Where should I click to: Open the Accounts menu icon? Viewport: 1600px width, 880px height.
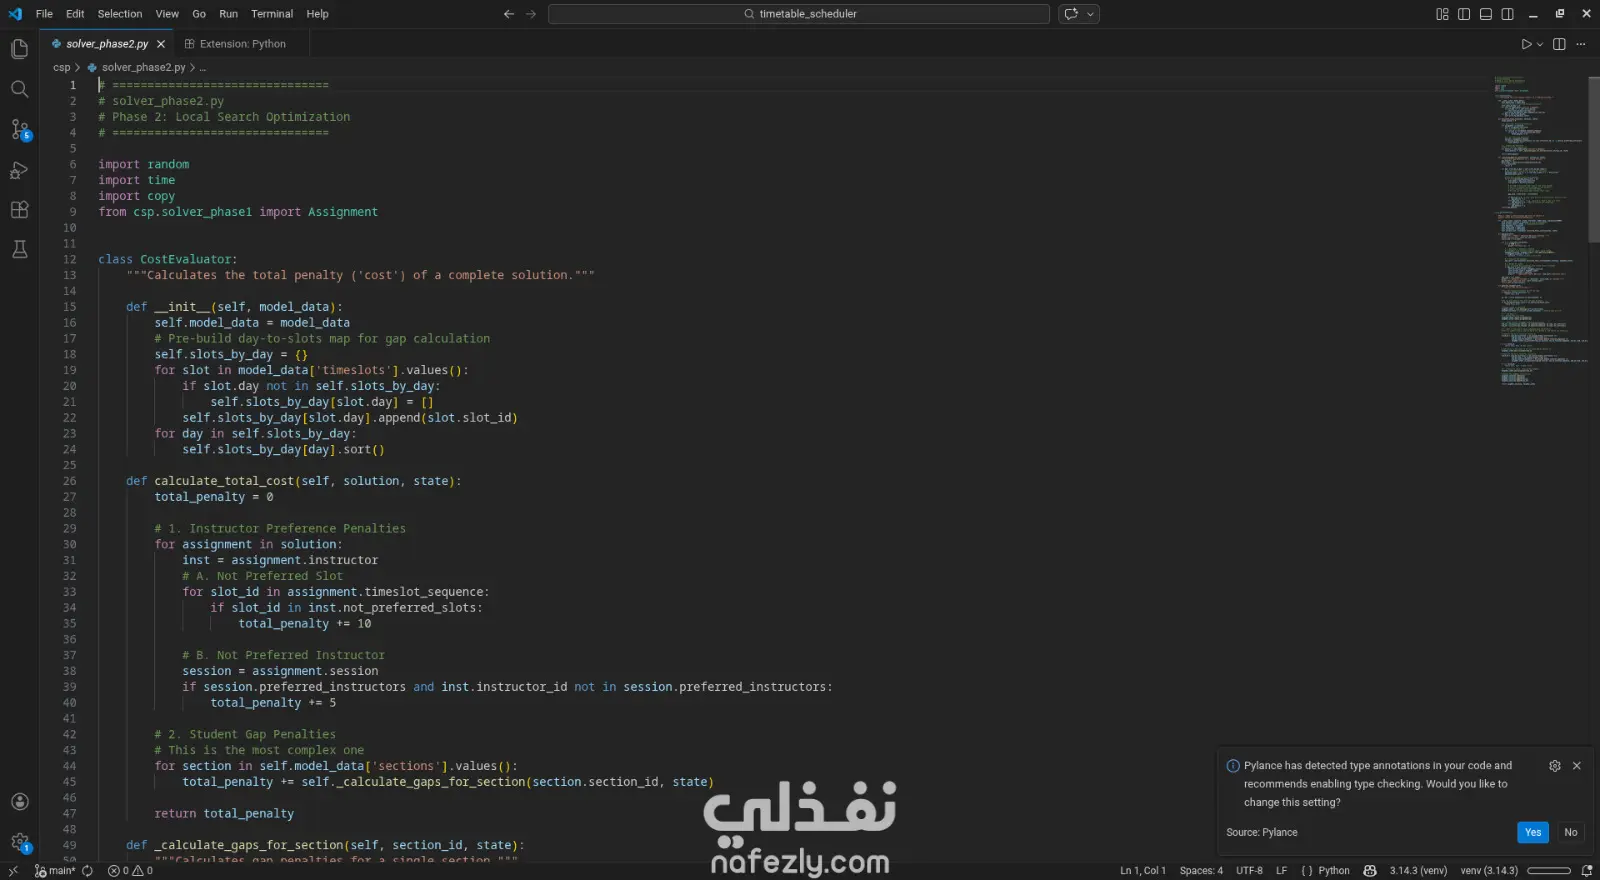pyautogui.click(x=19, y=802)
